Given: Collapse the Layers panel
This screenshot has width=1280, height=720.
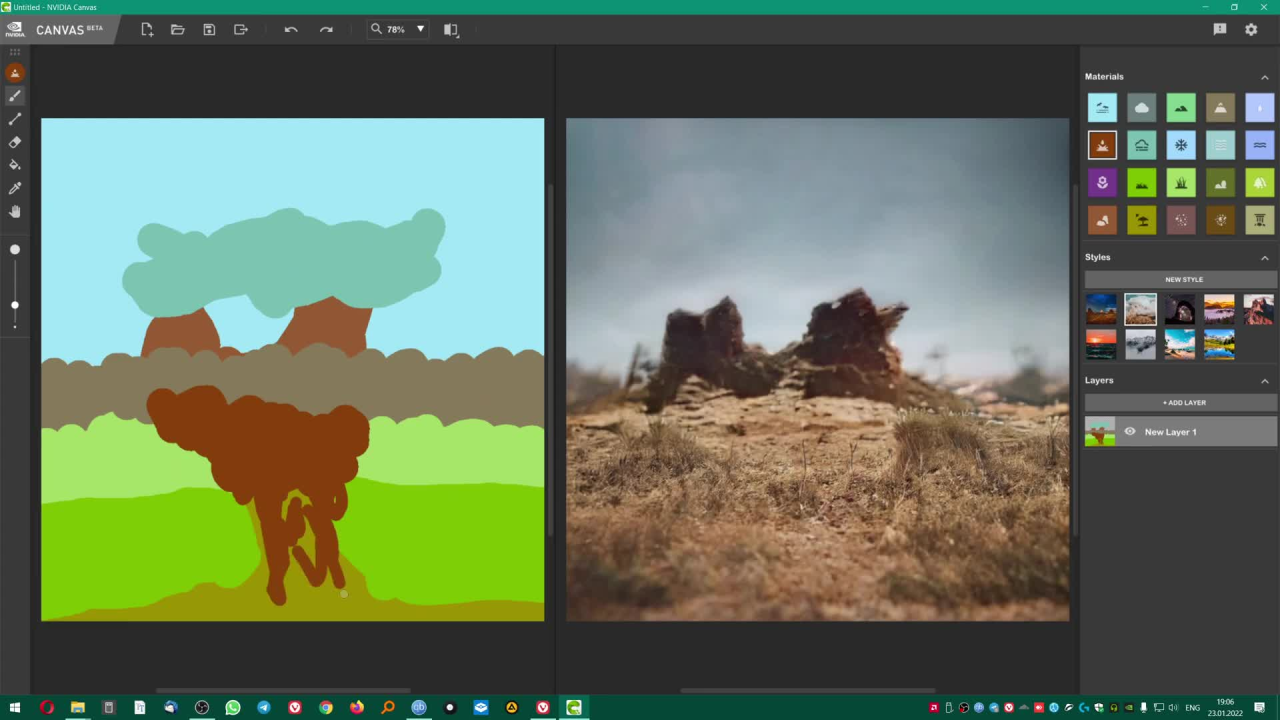Looking at the screenshot, I should 1264,381.
